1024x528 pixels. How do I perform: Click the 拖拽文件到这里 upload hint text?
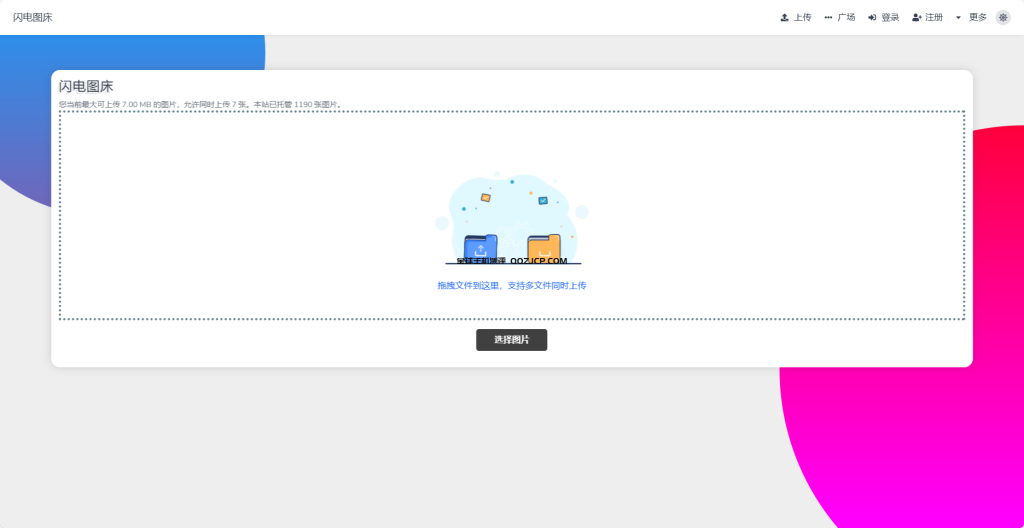[x=511, y=286]
